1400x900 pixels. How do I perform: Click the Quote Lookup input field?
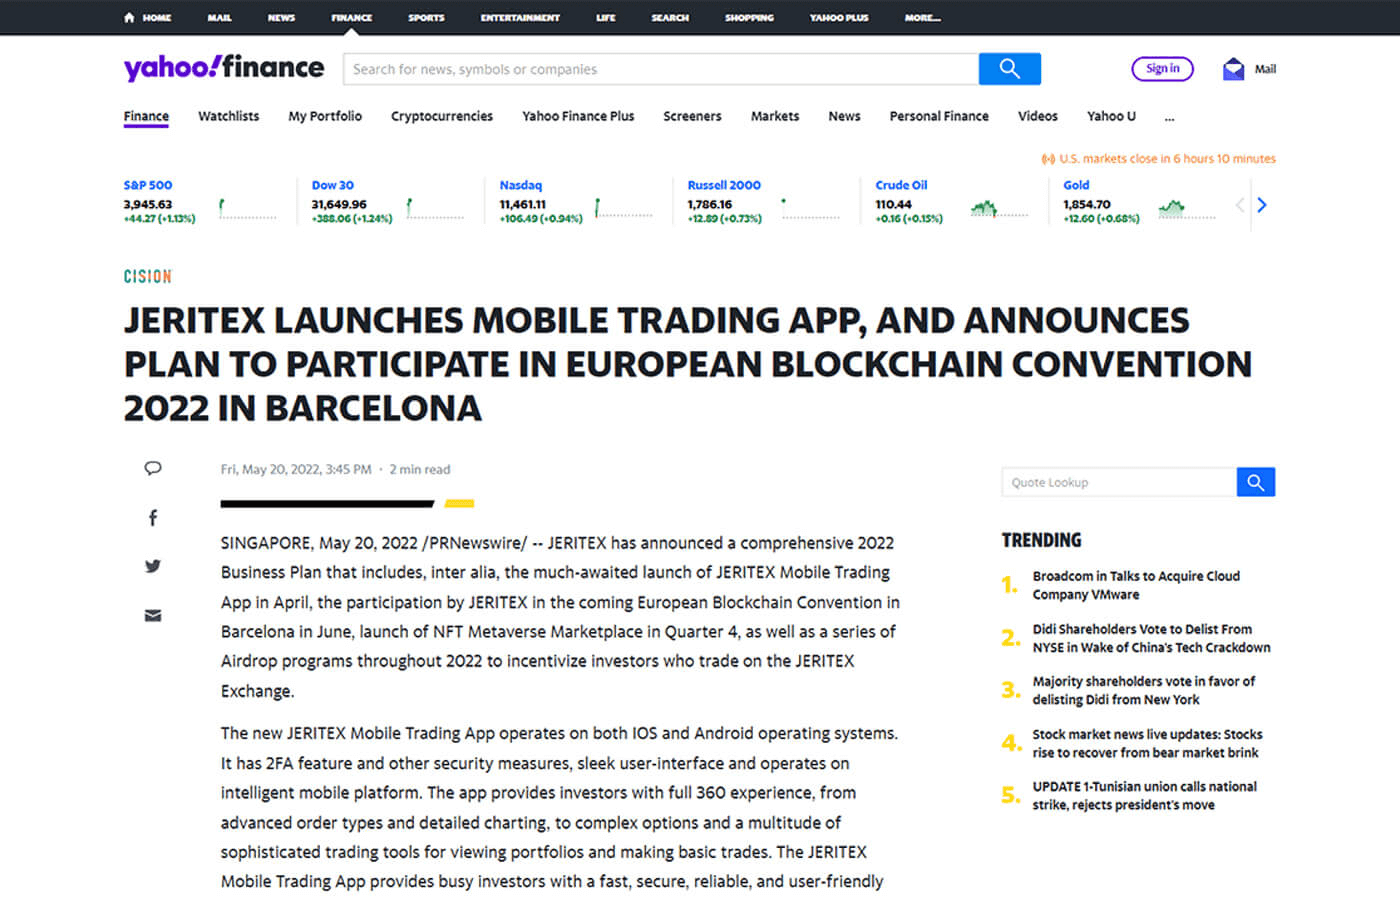click(1119, 482)
